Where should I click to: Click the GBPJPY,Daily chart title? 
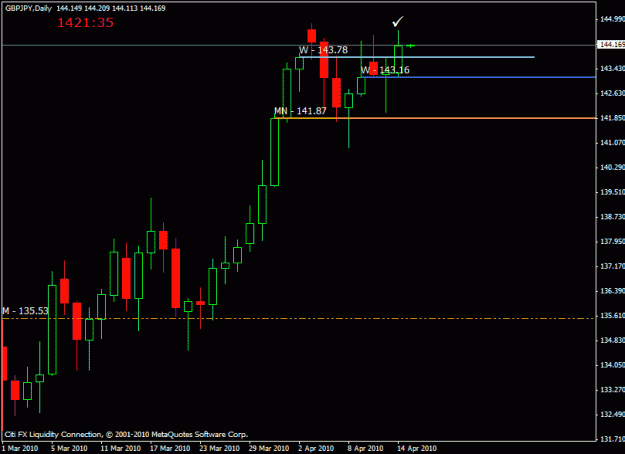click(x=28, y=8)
